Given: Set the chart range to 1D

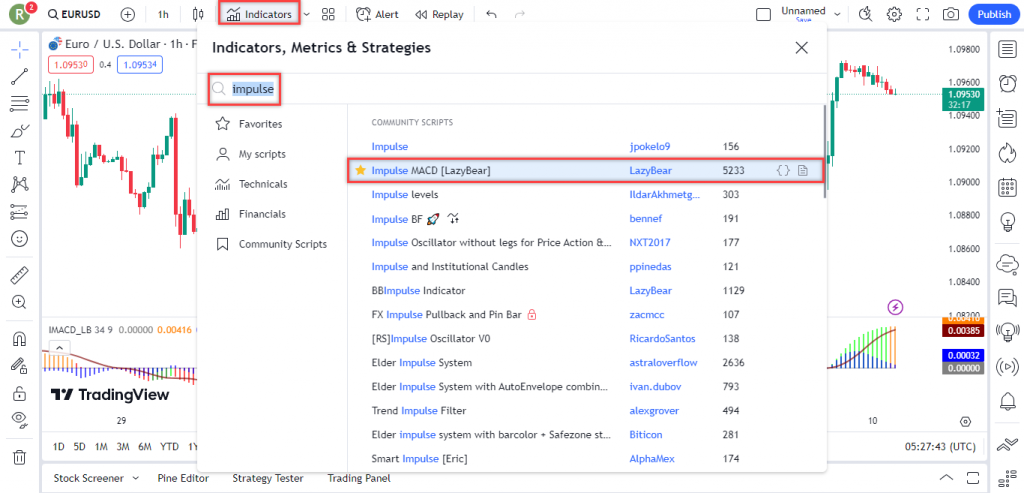Looking at the screenshot, I should [x=59, y=447].
